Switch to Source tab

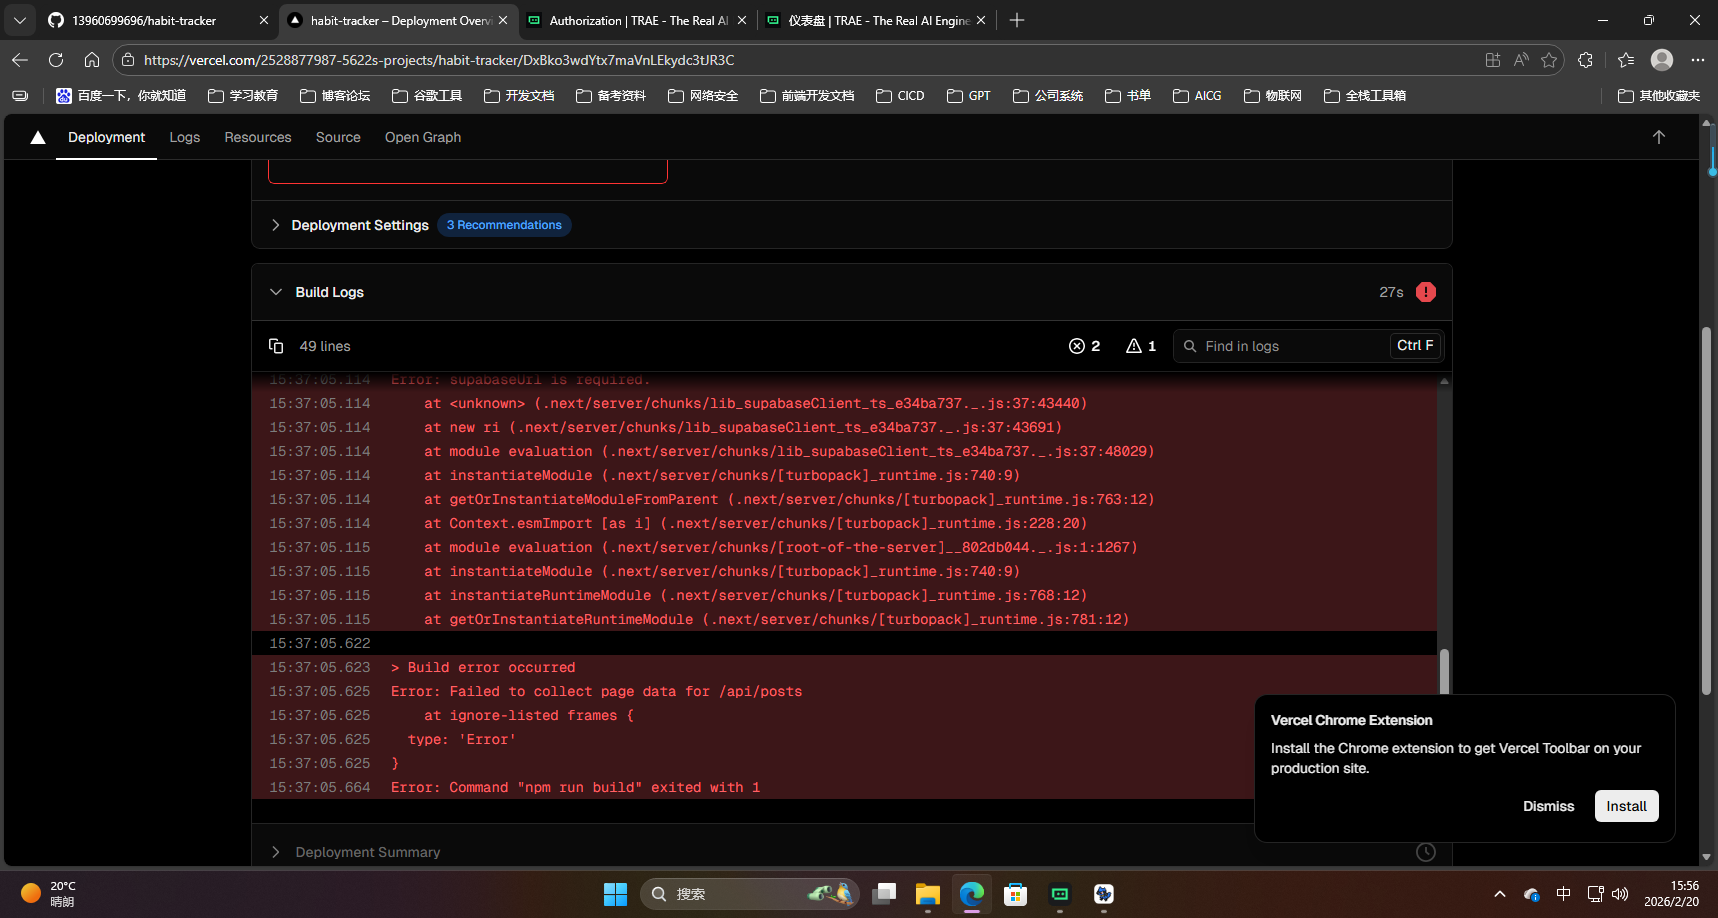[x=338, y=137]
